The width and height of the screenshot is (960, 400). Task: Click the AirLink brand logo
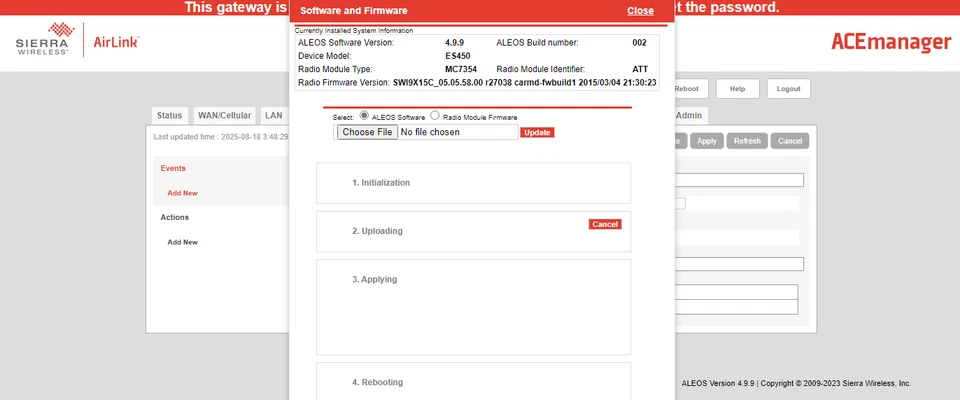[x=116, y=42]
